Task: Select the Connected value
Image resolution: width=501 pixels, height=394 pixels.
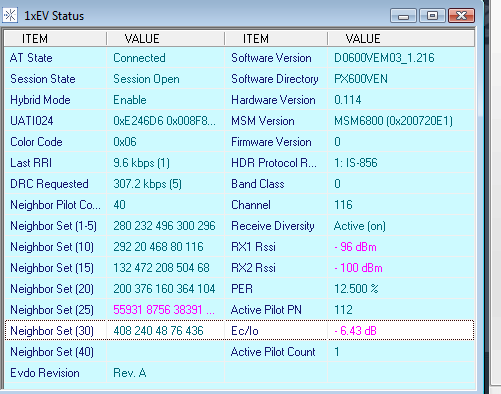Action: (139, 58)
